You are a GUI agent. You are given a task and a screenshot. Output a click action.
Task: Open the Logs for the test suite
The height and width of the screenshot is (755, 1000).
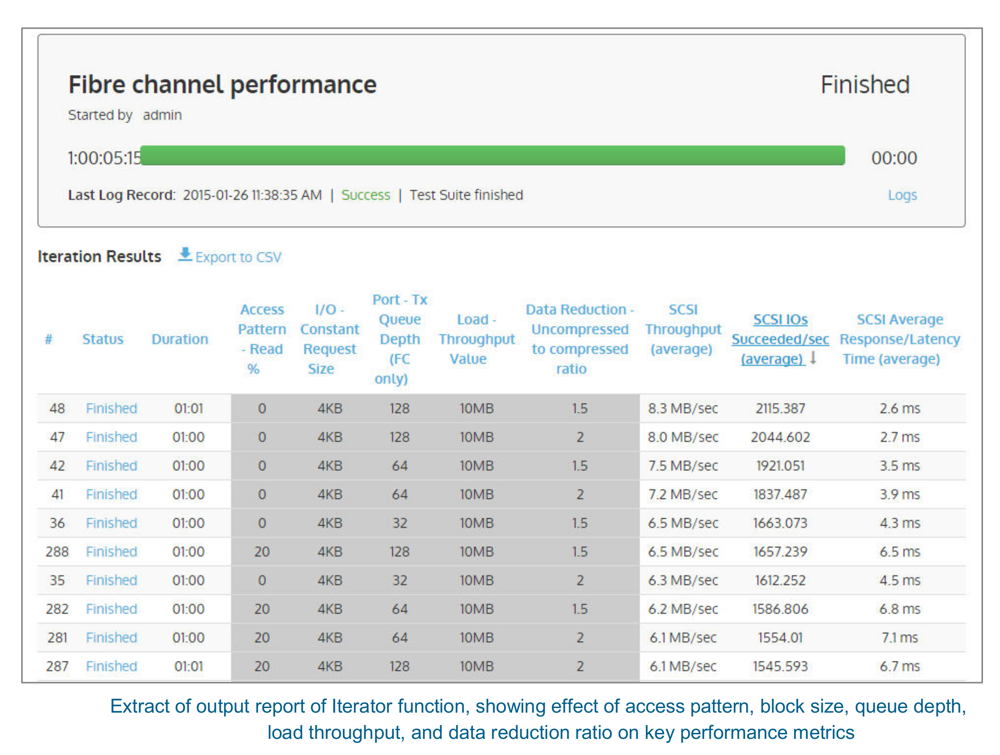coord(901,195)
